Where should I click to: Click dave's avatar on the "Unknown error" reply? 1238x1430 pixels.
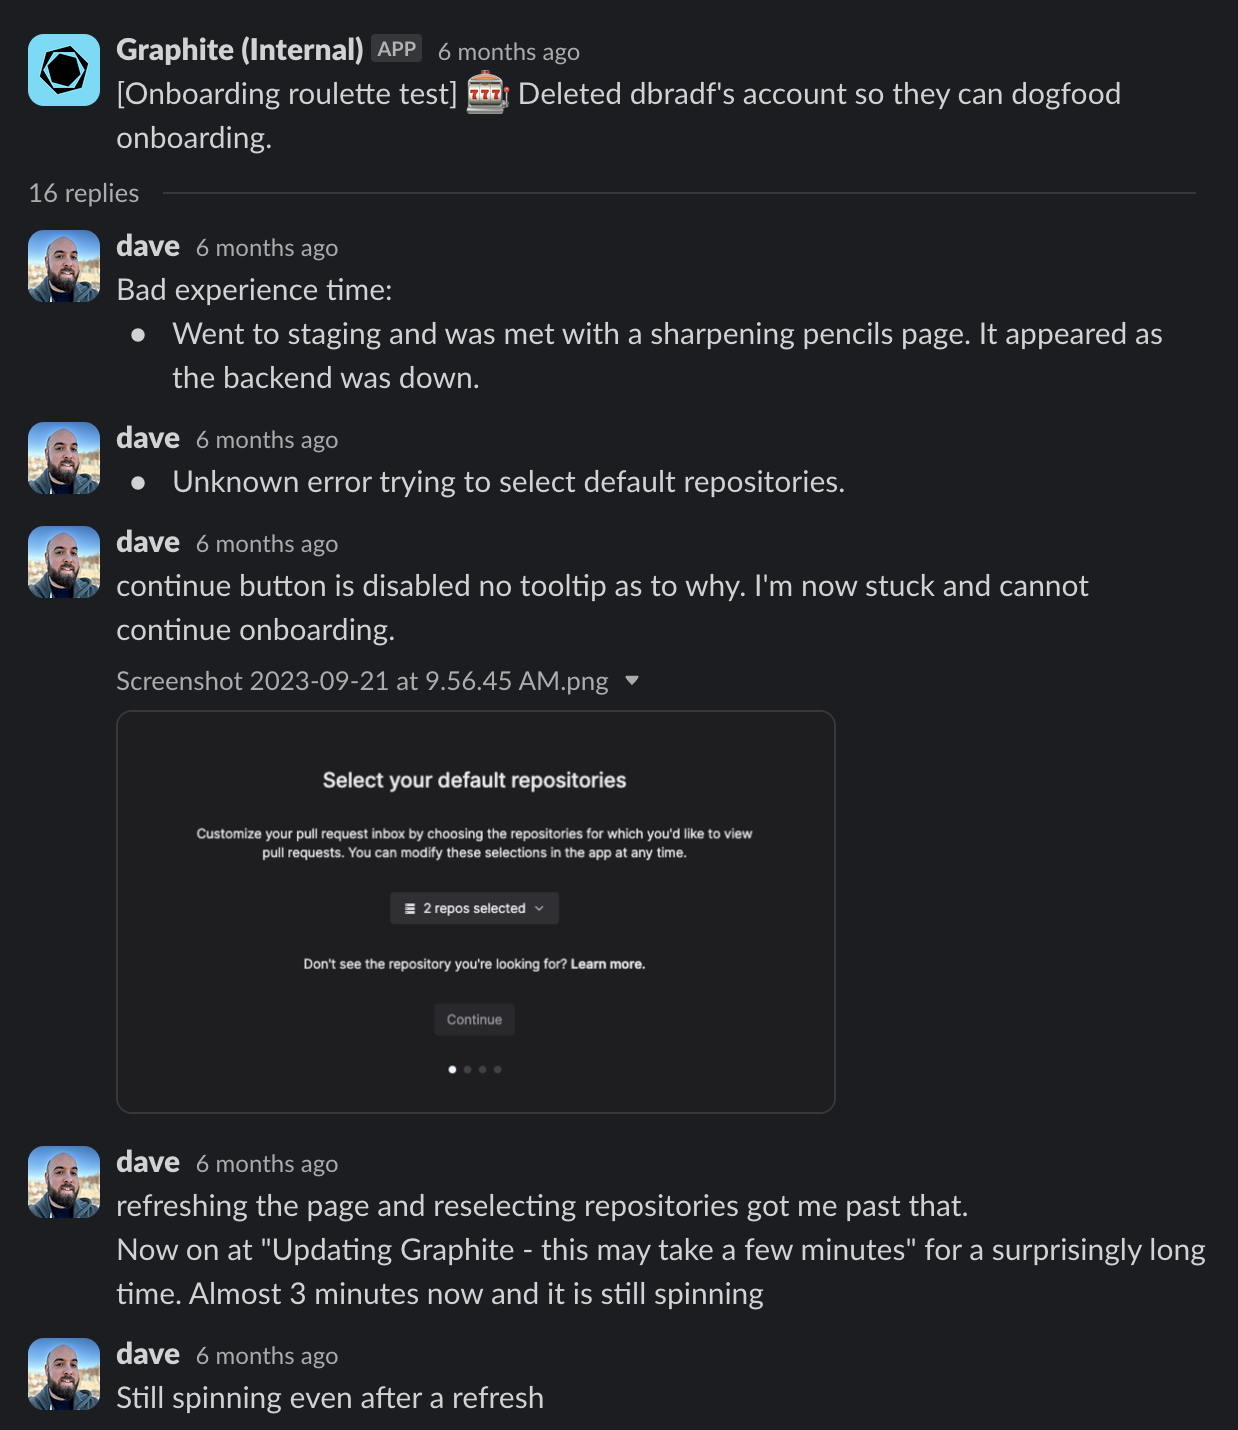coord(63,458)
